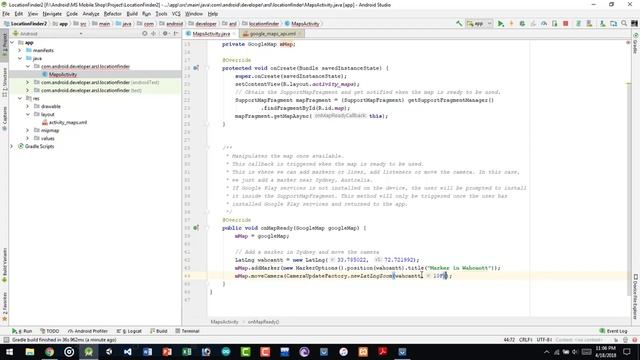
Task: Open File Explorer from the taskbar
Action: (x=30, y=352)
